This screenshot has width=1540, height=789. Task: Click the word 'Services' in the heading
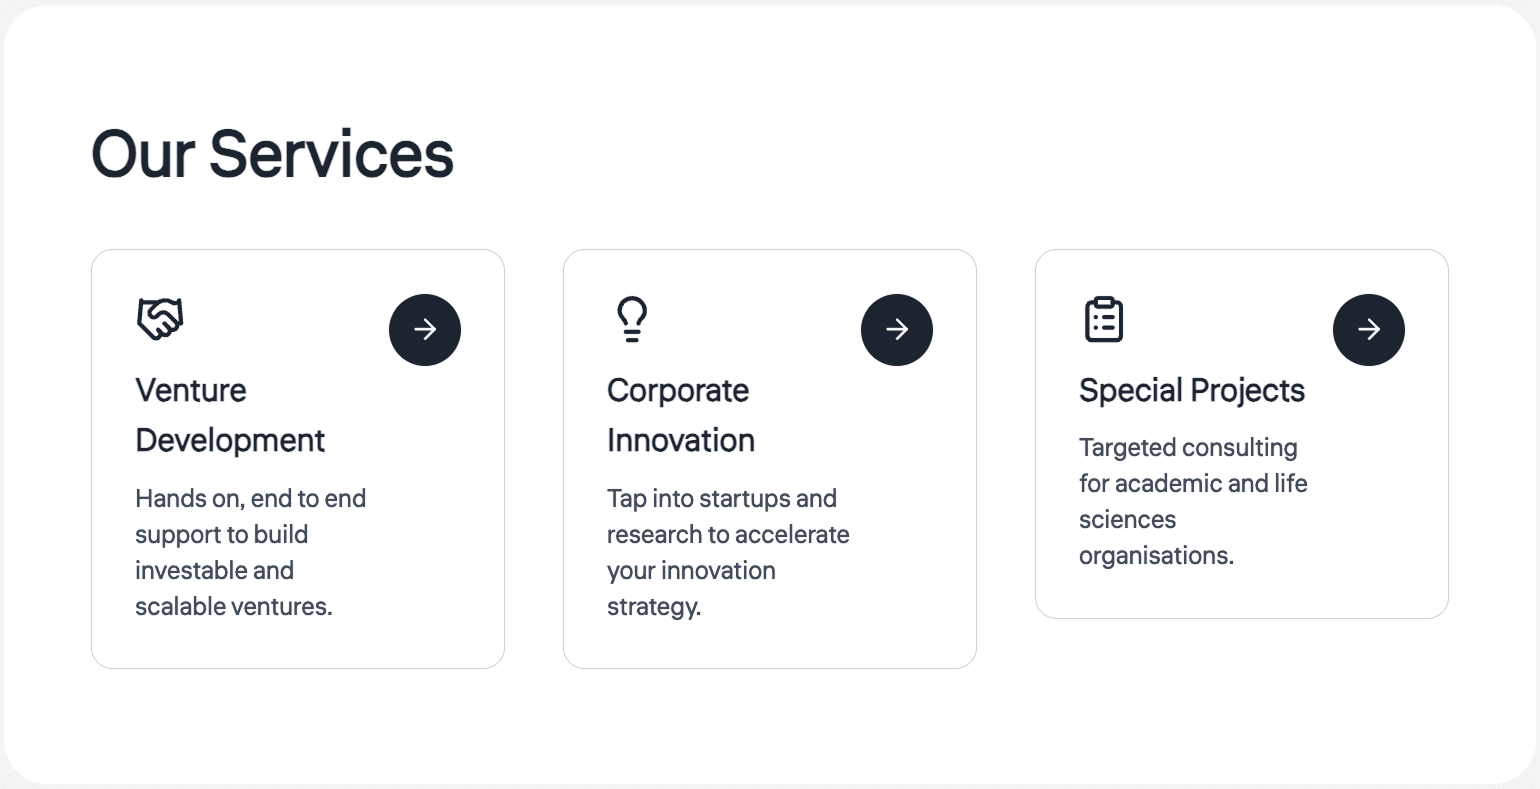(x=331, y=155)
